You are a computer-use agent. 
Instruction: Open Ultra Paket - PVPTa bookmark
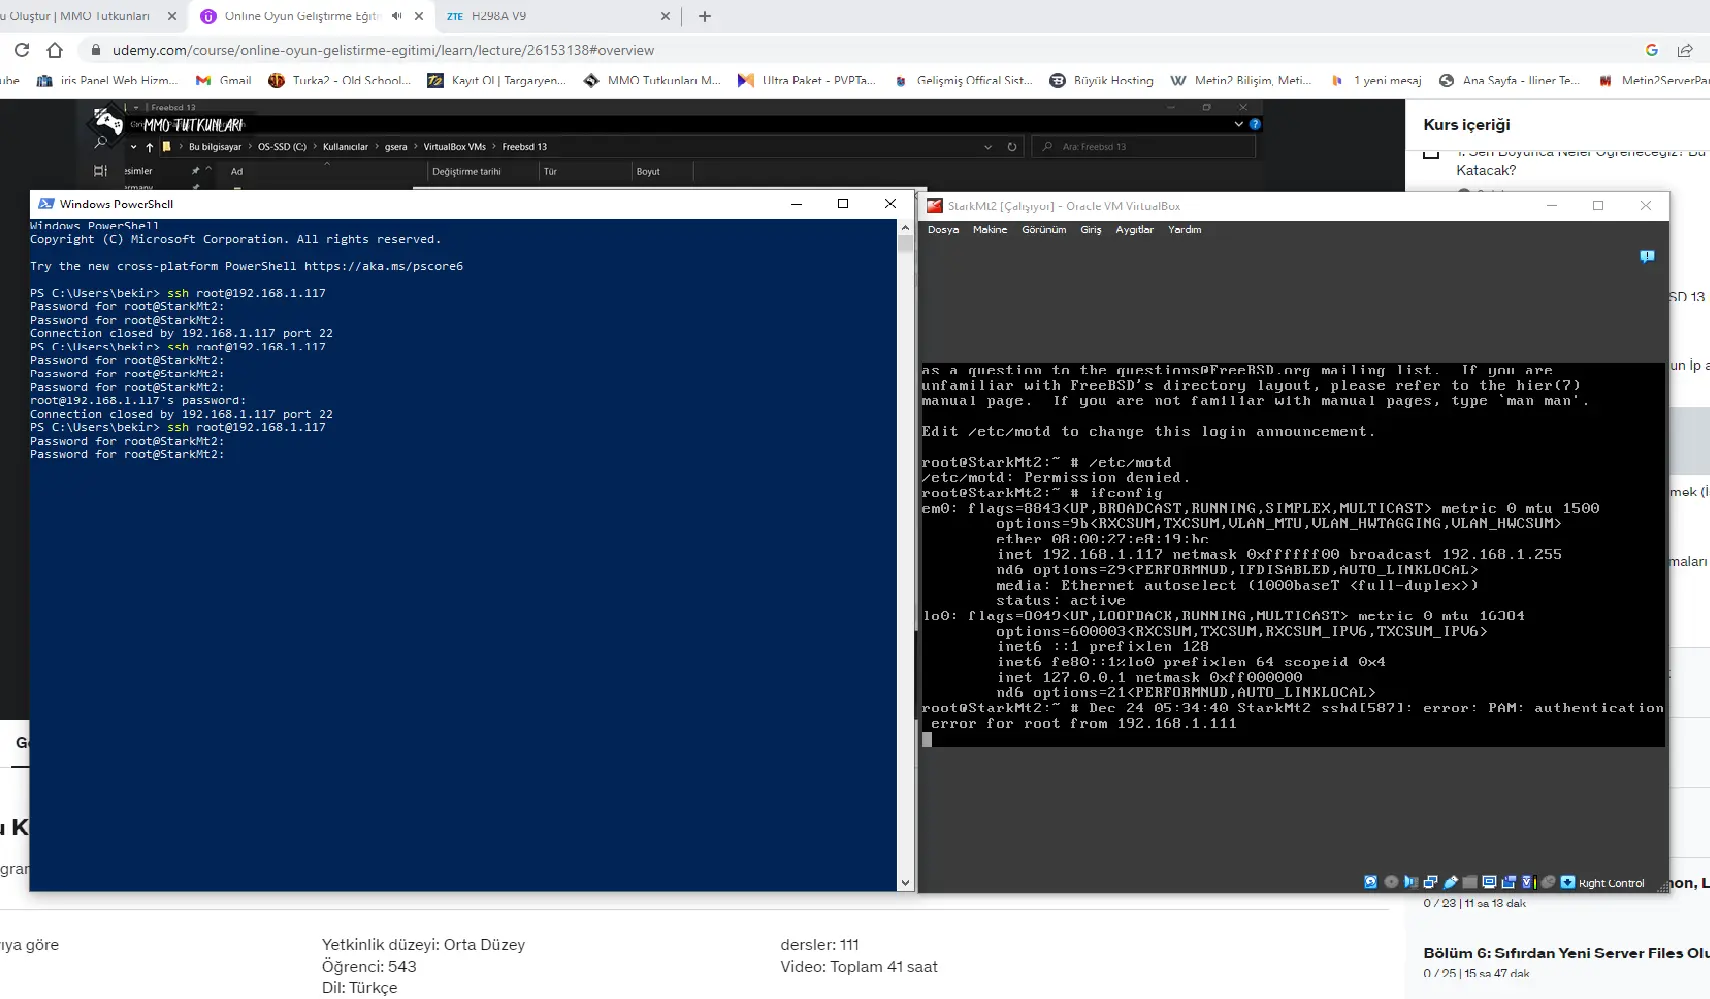point(807,80)
